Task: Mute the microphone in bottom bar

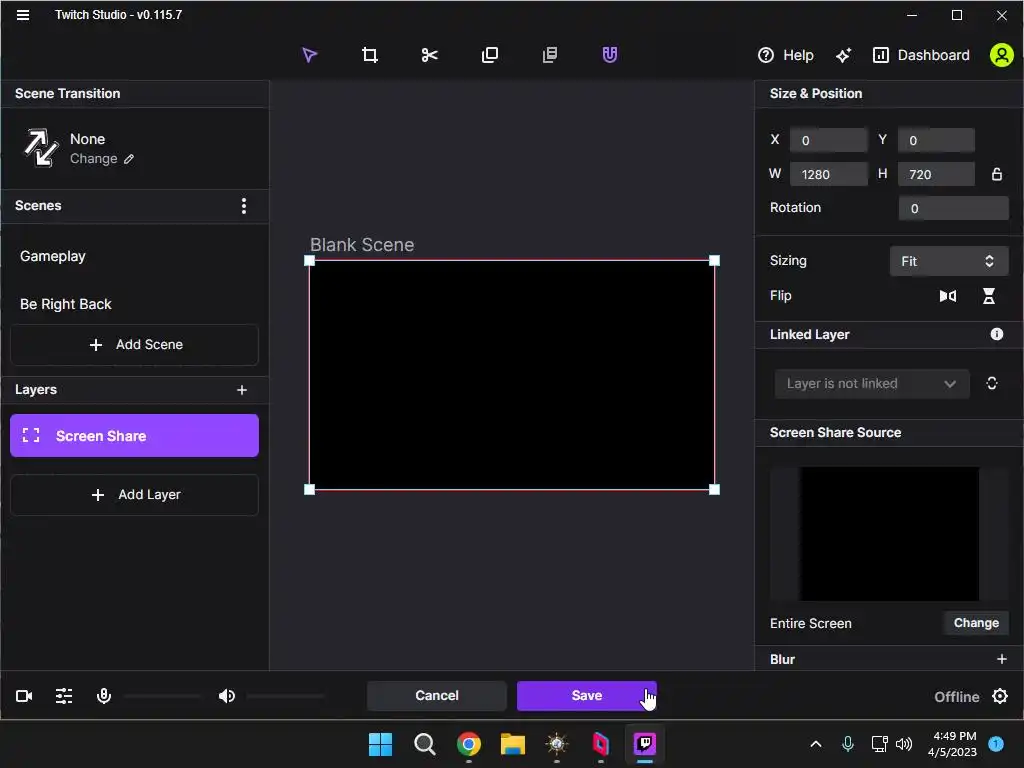Action: pyautogui.click(x=104, y=696)
